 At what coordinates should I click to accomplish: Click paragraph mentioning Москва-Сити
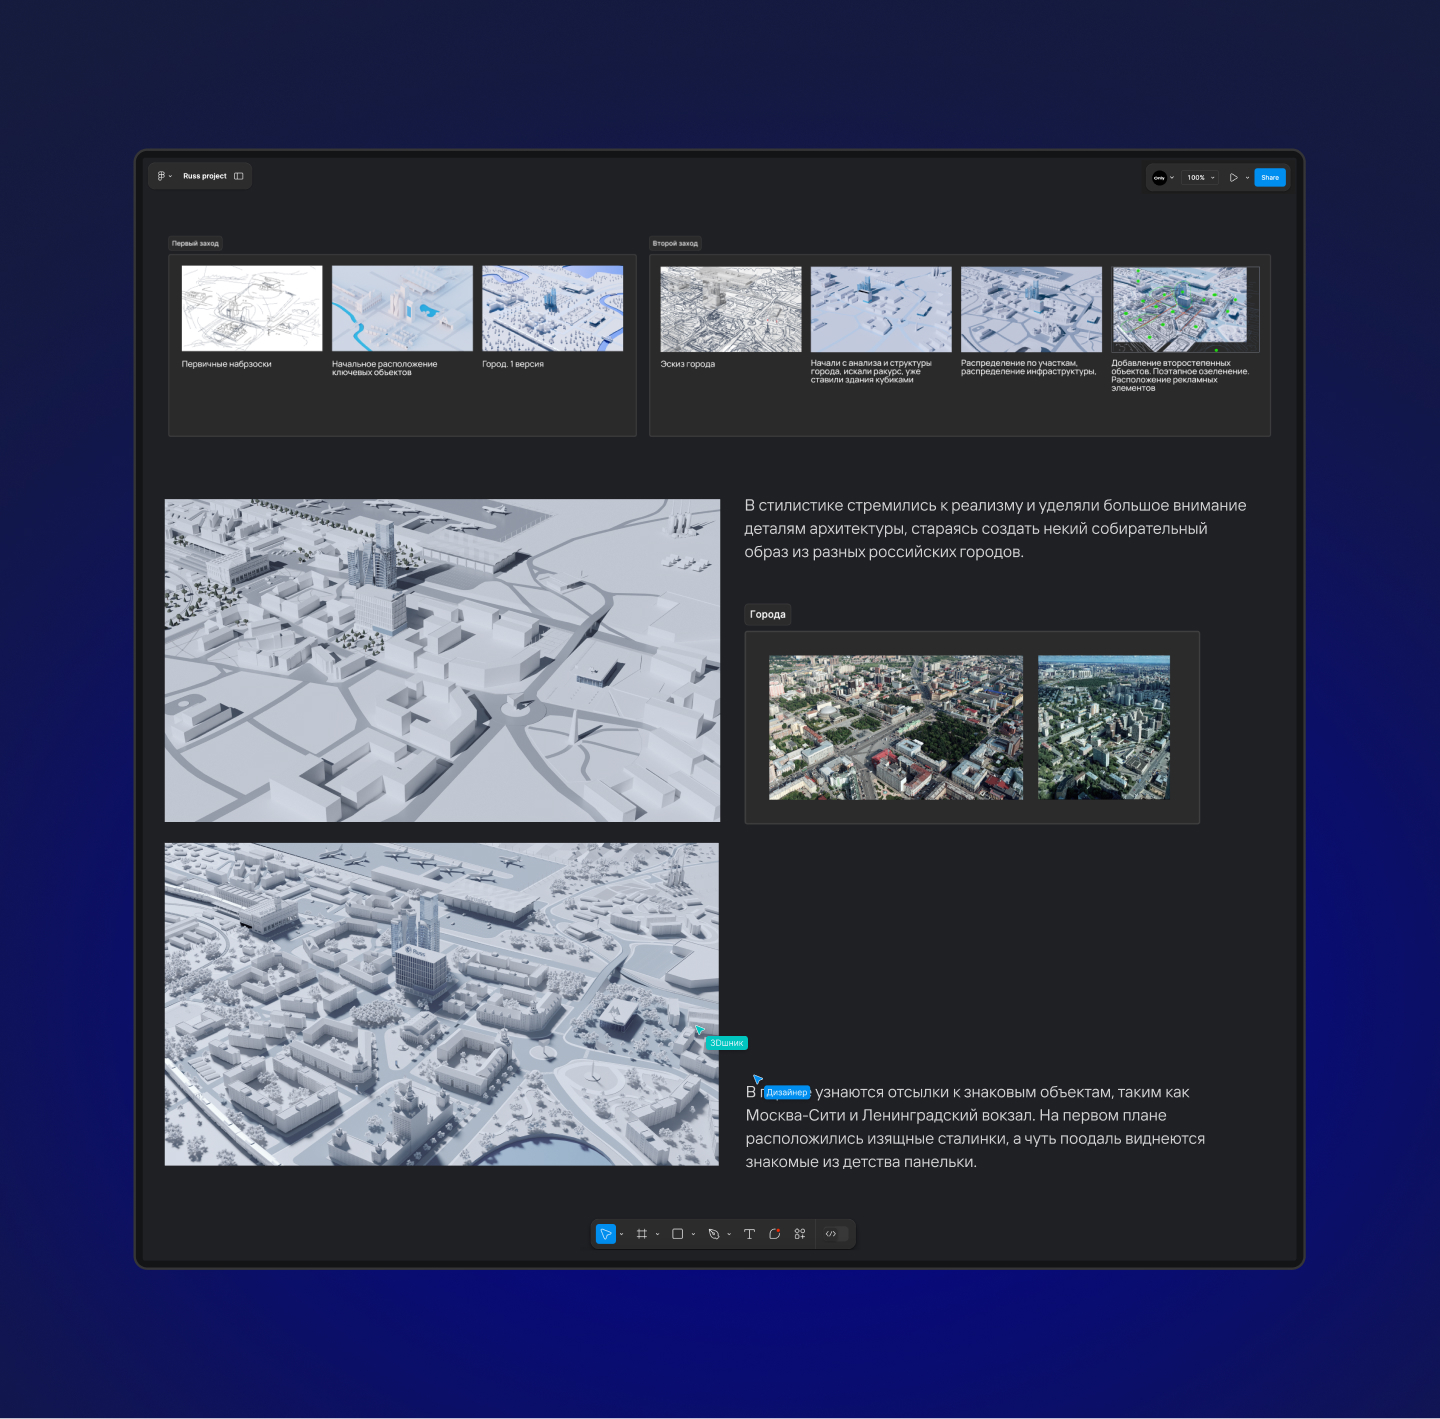(975, 1127)
